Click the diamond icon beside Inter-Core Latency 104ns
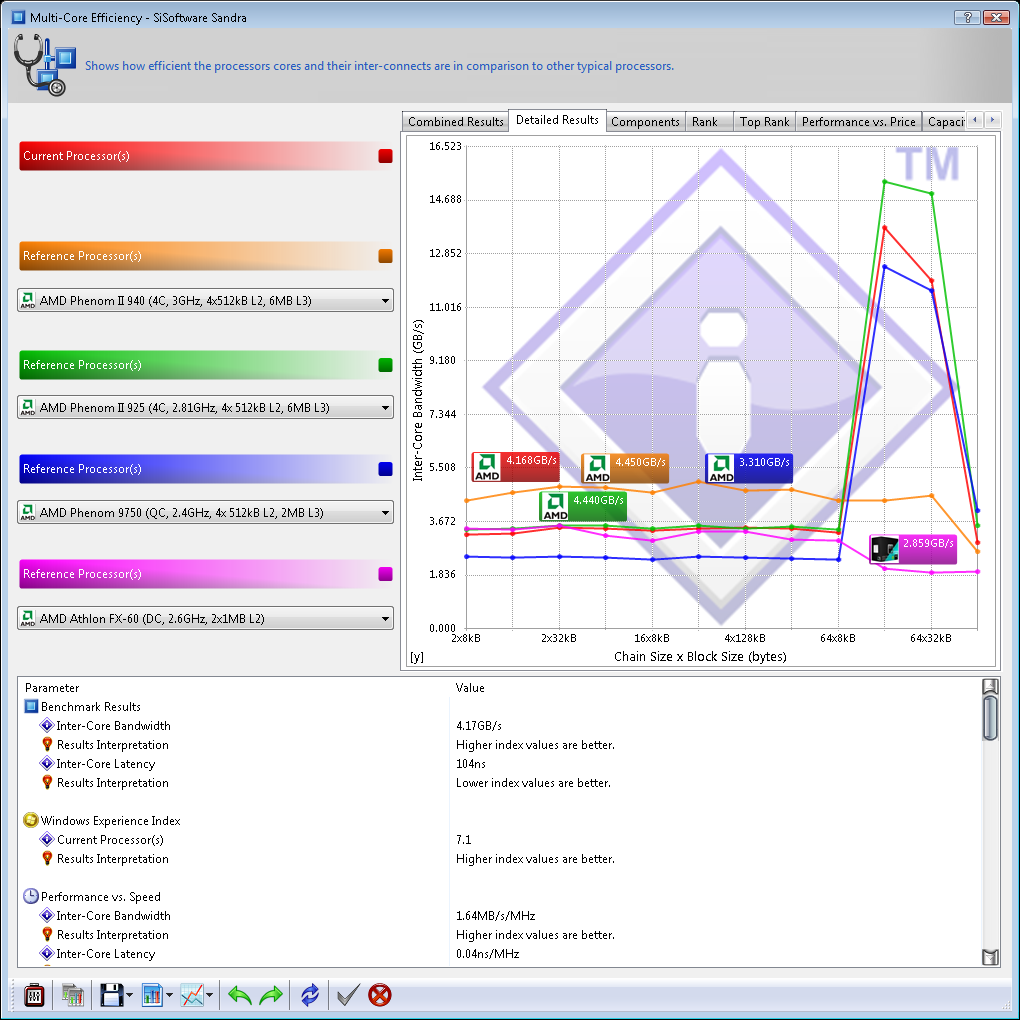 pyautogui.click(x=47, y=764)
